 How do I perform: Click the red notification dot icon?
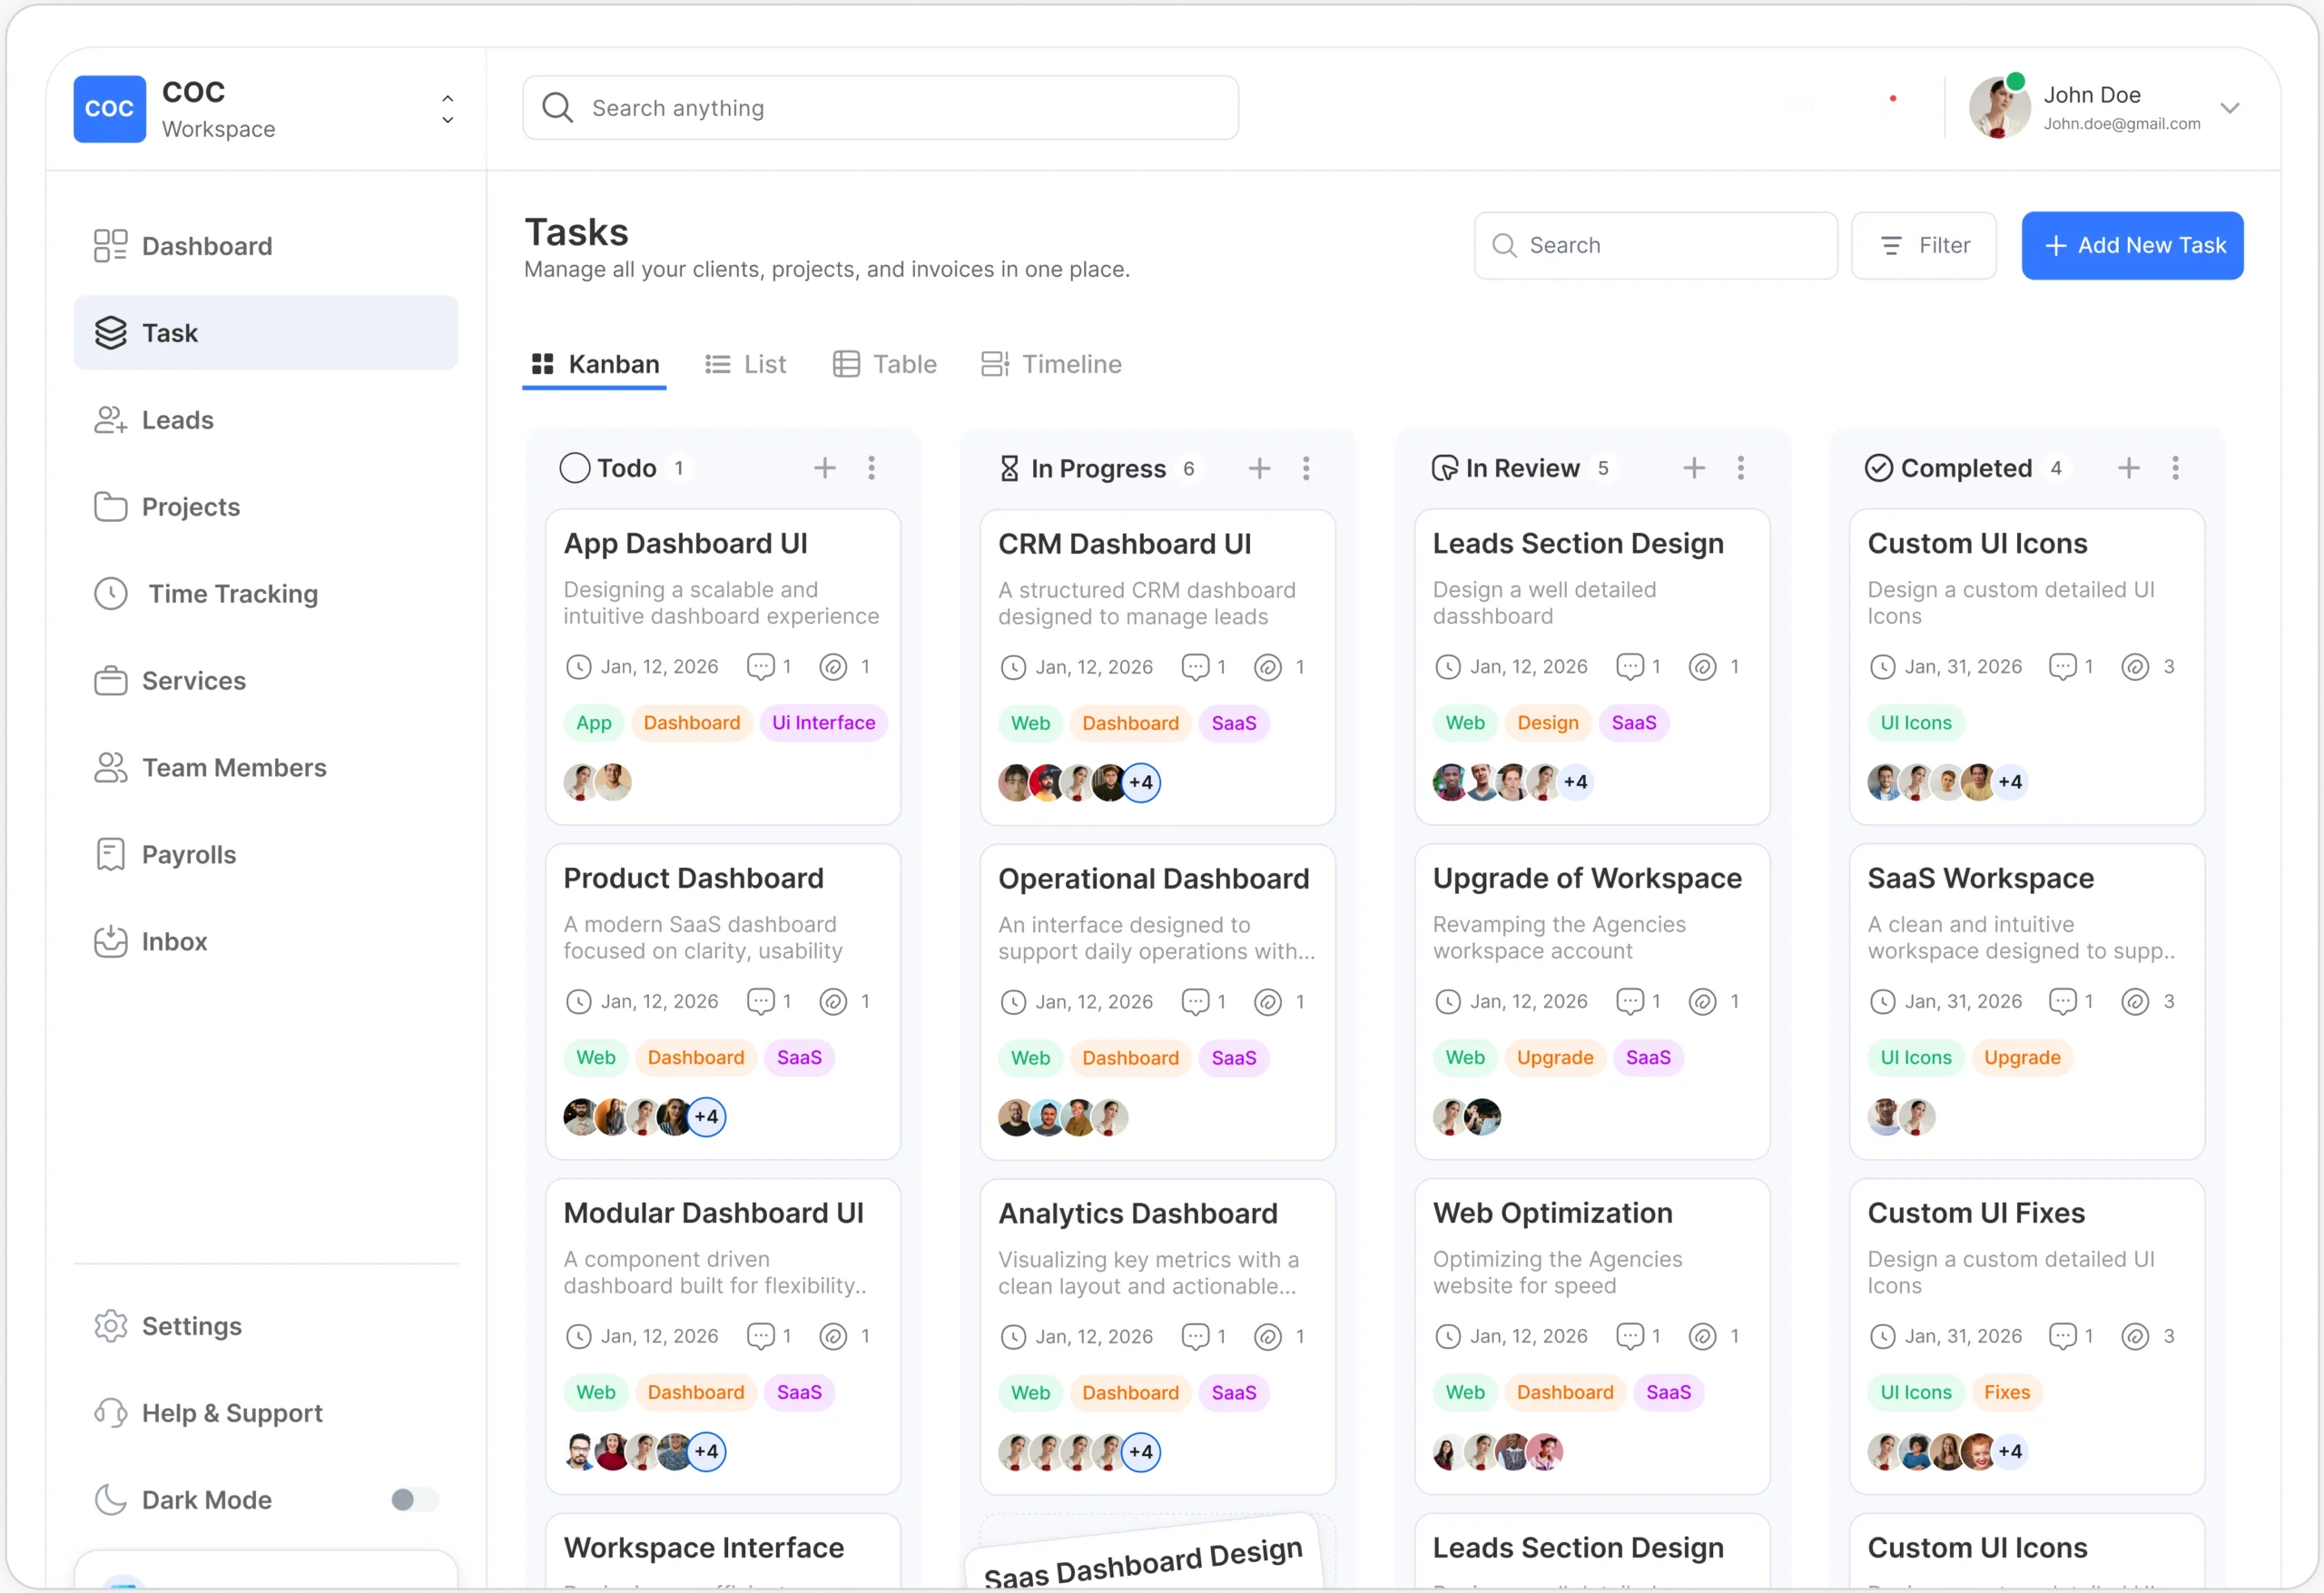click(1892, 99)
